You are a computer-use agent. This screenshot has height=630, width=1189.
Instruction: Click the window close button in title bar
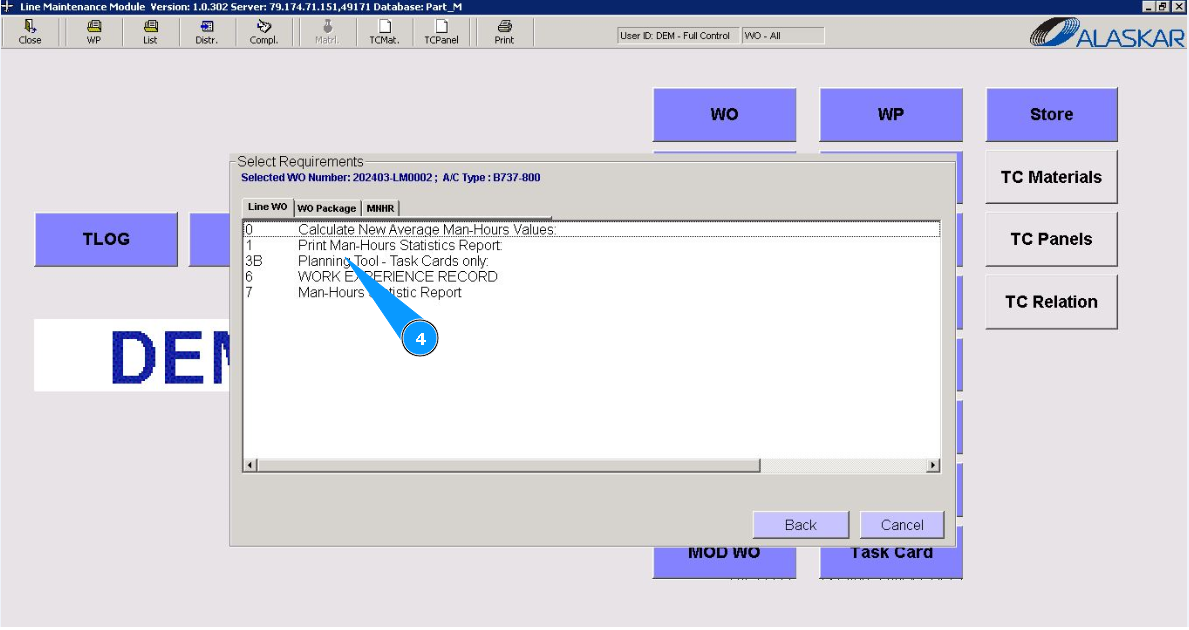coord(1179,7)
